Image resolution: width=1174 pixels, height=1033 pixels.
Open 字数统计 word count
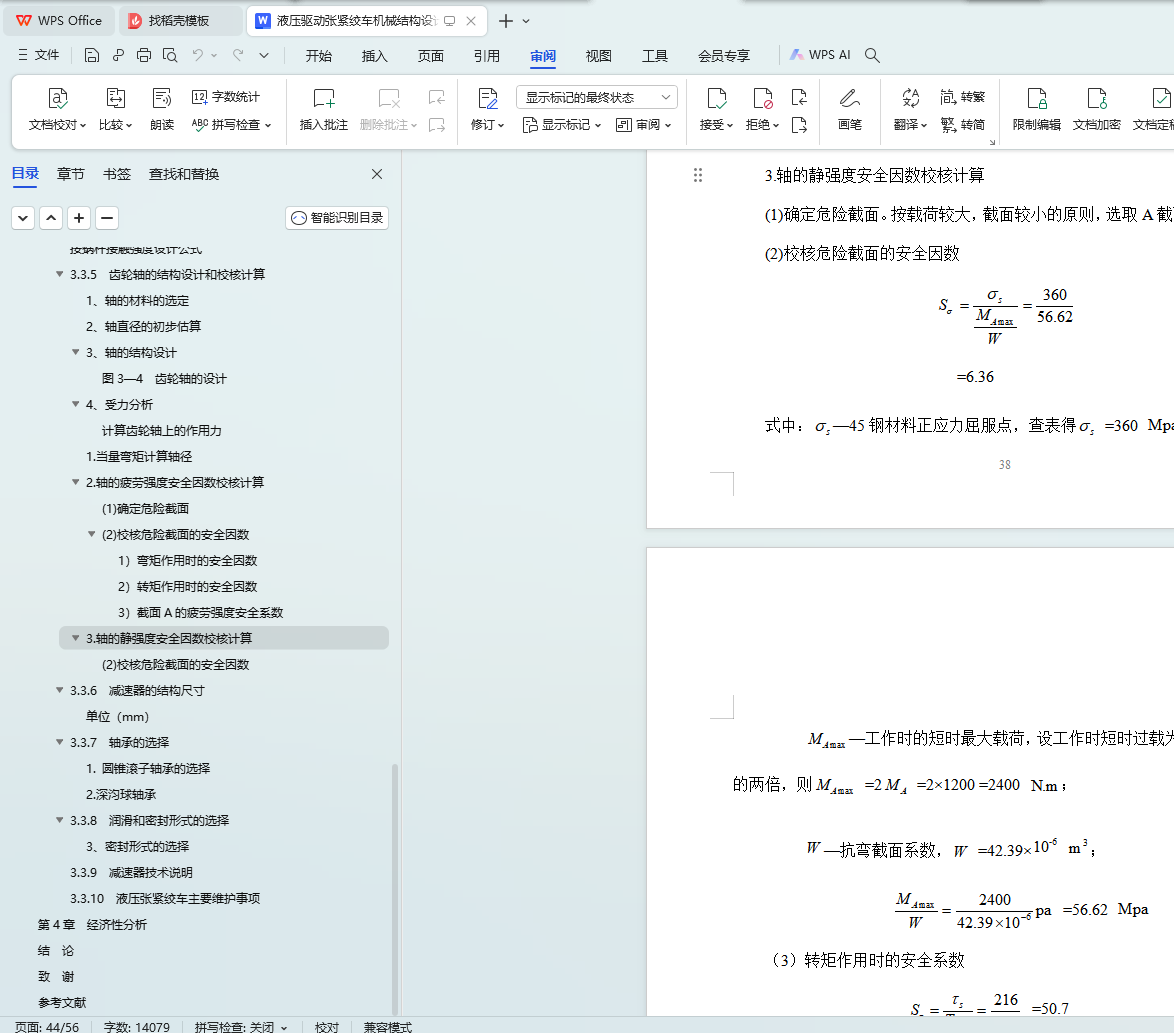225,97
